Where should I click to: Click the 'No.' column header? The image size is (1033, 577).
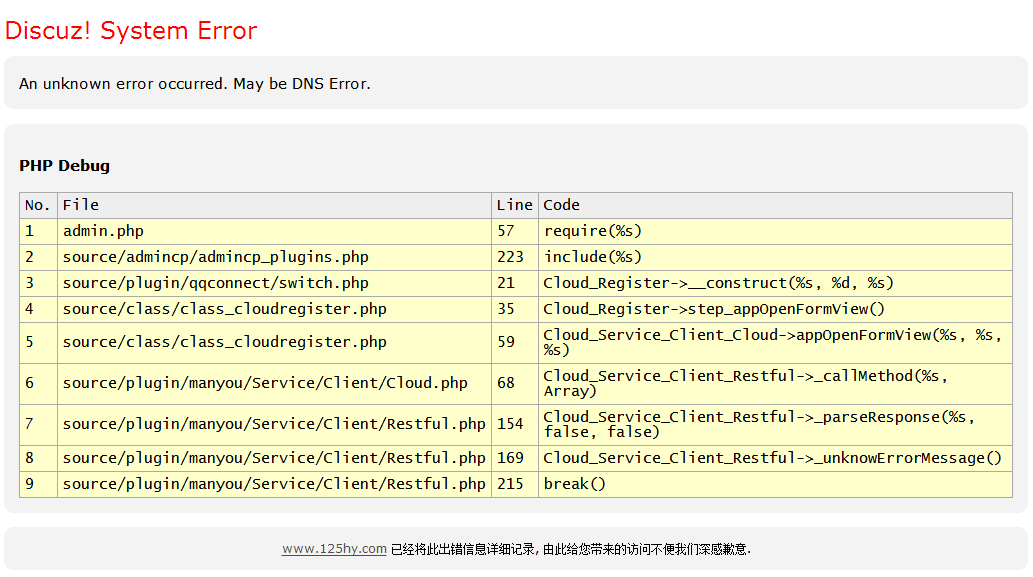click(38, 206)
